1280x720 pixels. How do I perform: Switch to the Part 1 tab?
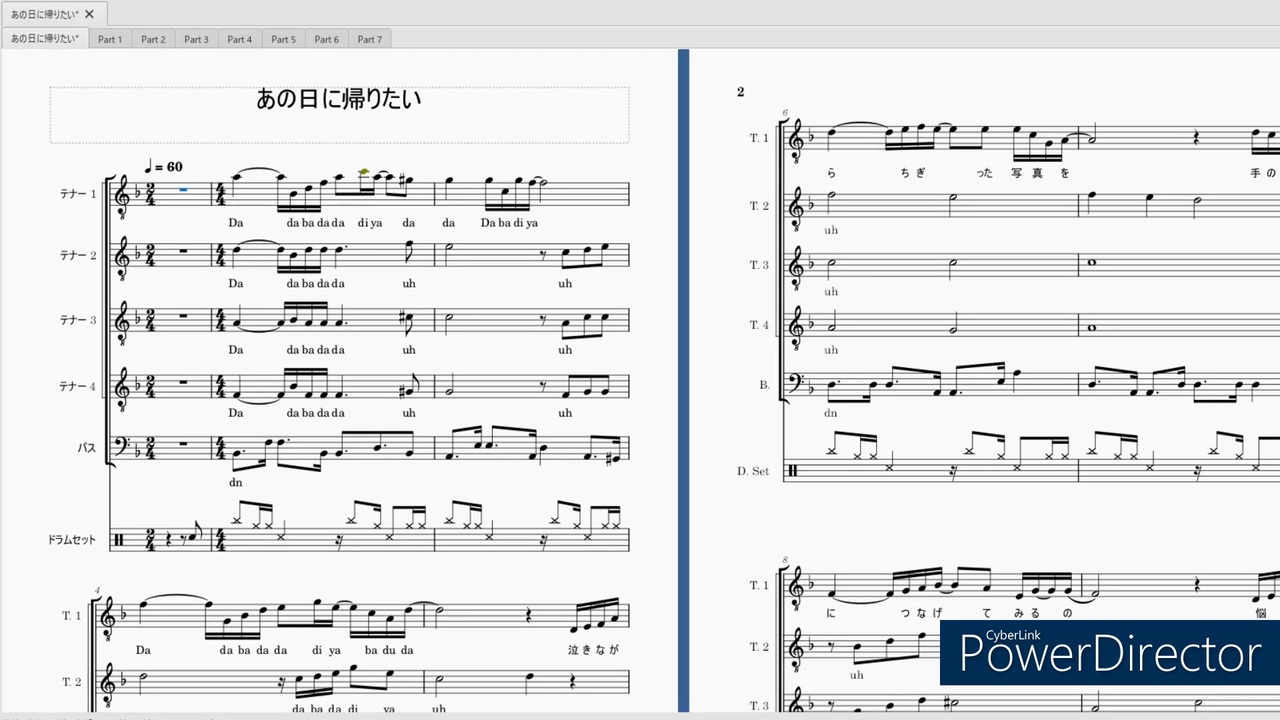110,39
